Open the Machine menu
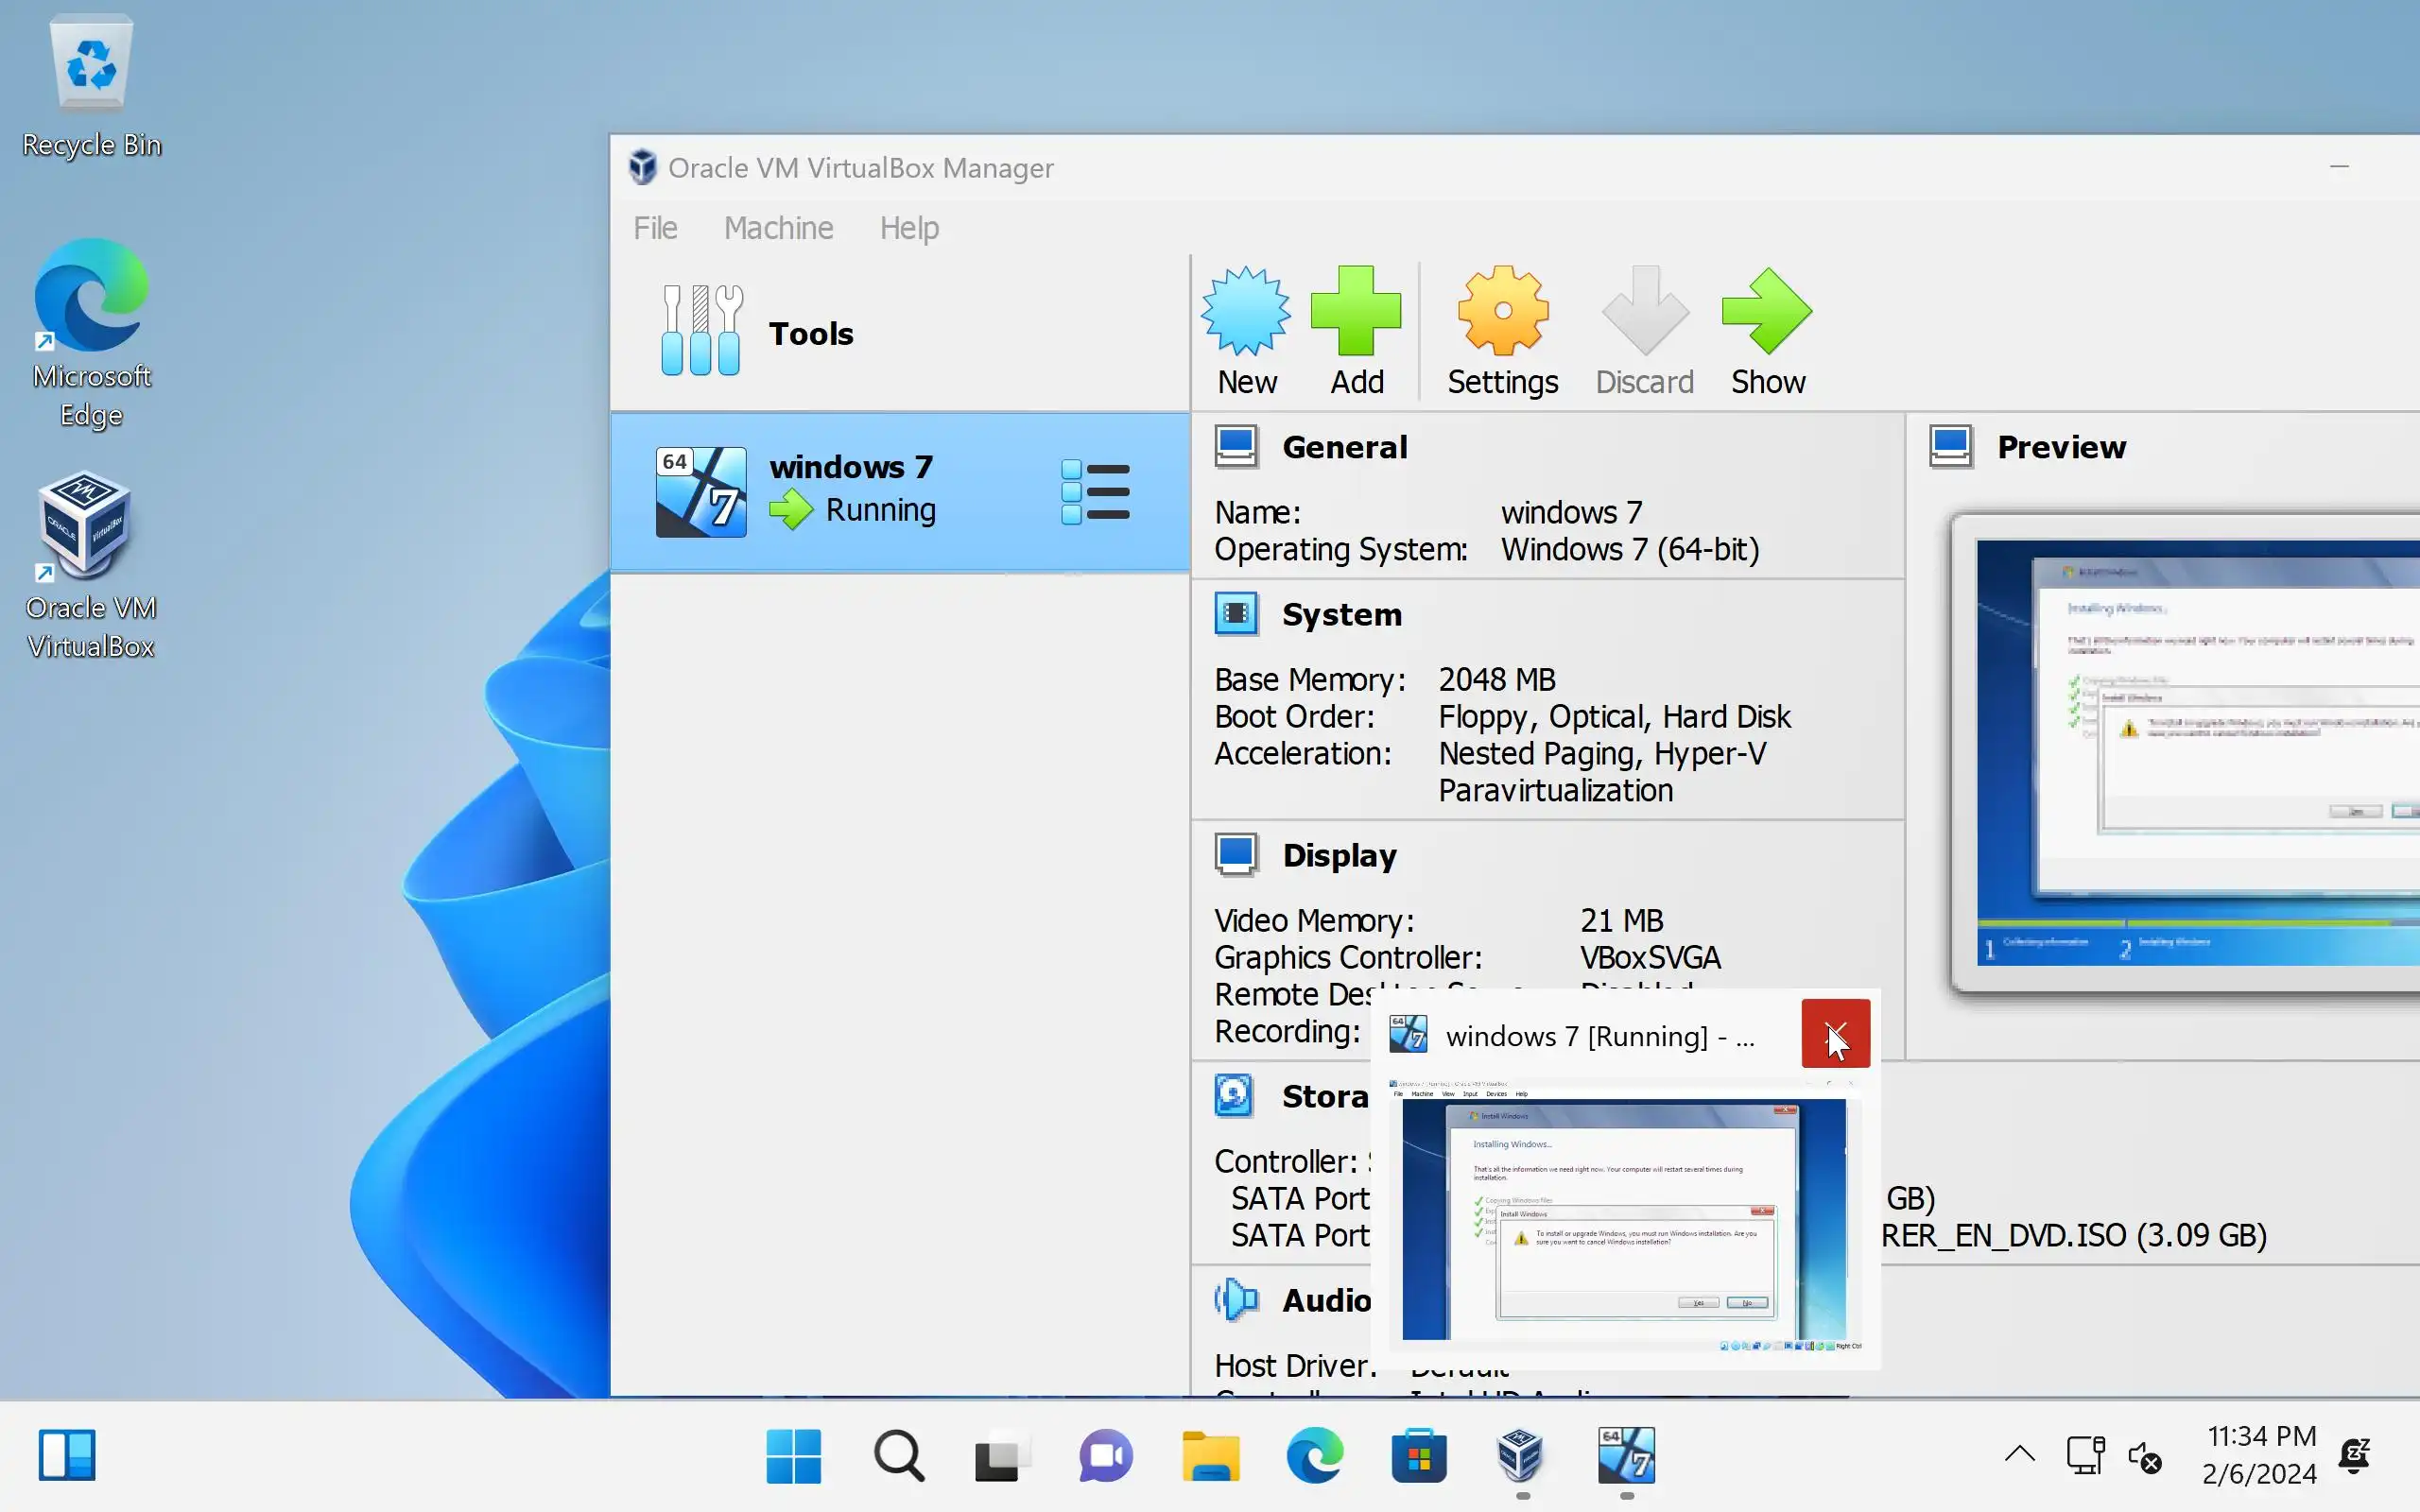This screenshot has width=2420, height=1512. tap(778, 228)
